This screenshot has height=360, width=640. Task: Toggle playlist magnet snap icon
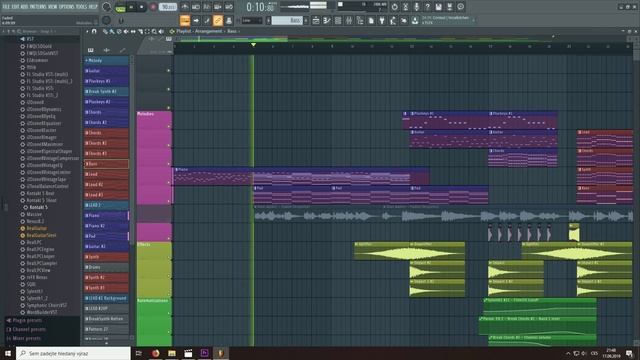pos(94,31)
